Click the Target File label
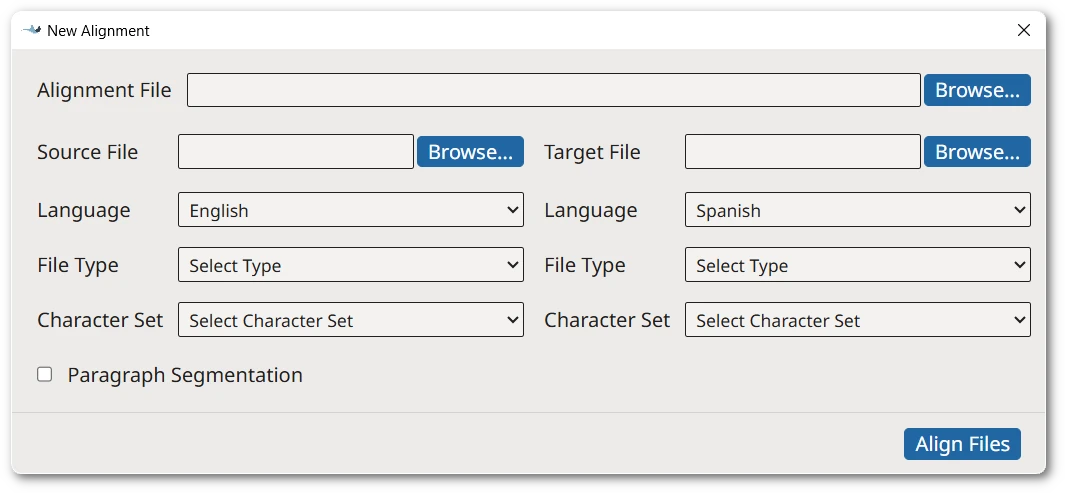The height and width of the screenshot is (493, 1065). pos(592,152)
